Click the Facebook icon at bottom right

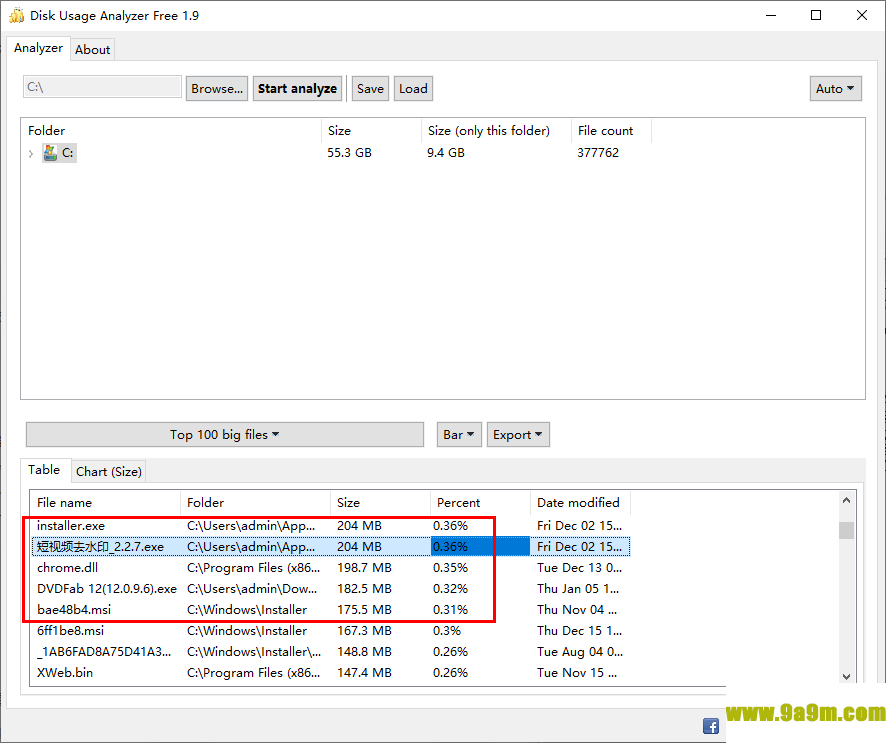click(x=711, y=726)
